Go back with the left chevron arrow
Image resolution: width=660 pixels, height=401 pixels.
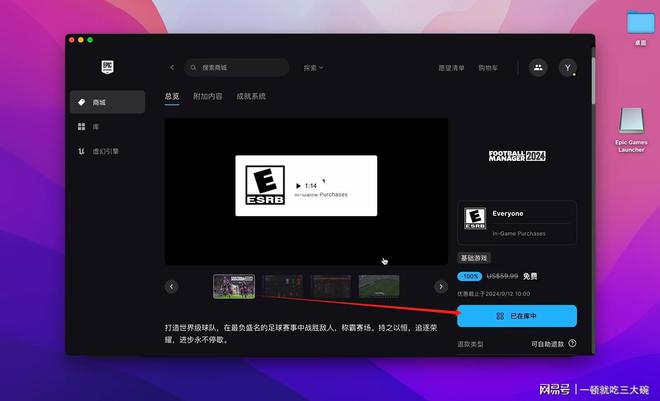[172, 67]
